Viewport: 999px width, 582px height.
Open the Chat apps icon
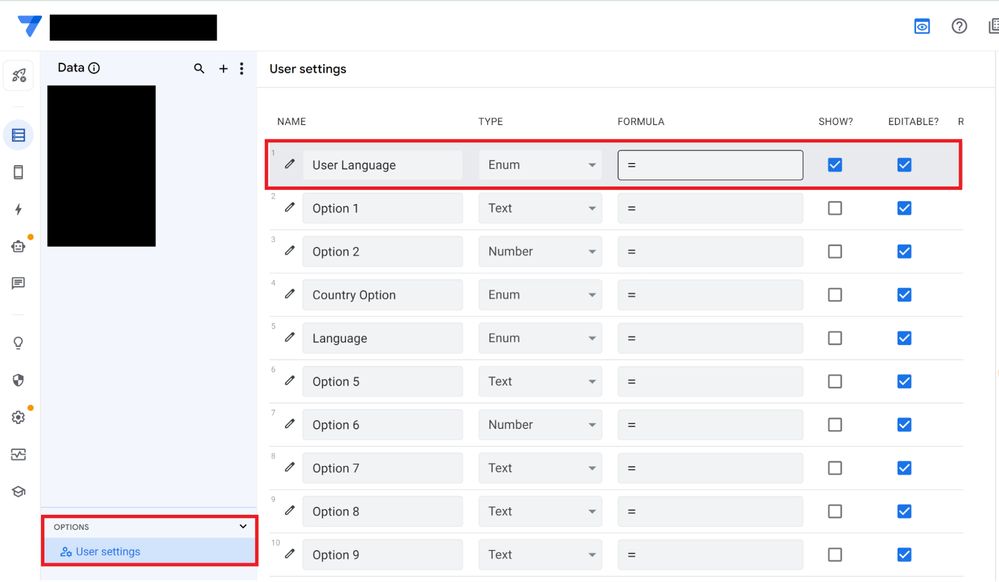pyautogui.click(x=18, y=283)
